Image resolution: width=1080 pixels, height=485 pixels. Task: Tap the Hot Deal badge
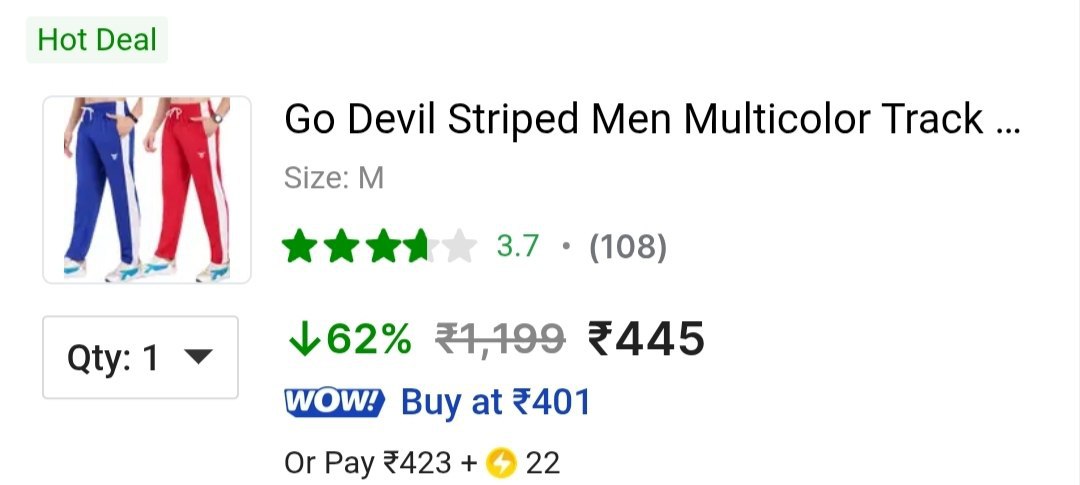(97, 40)
